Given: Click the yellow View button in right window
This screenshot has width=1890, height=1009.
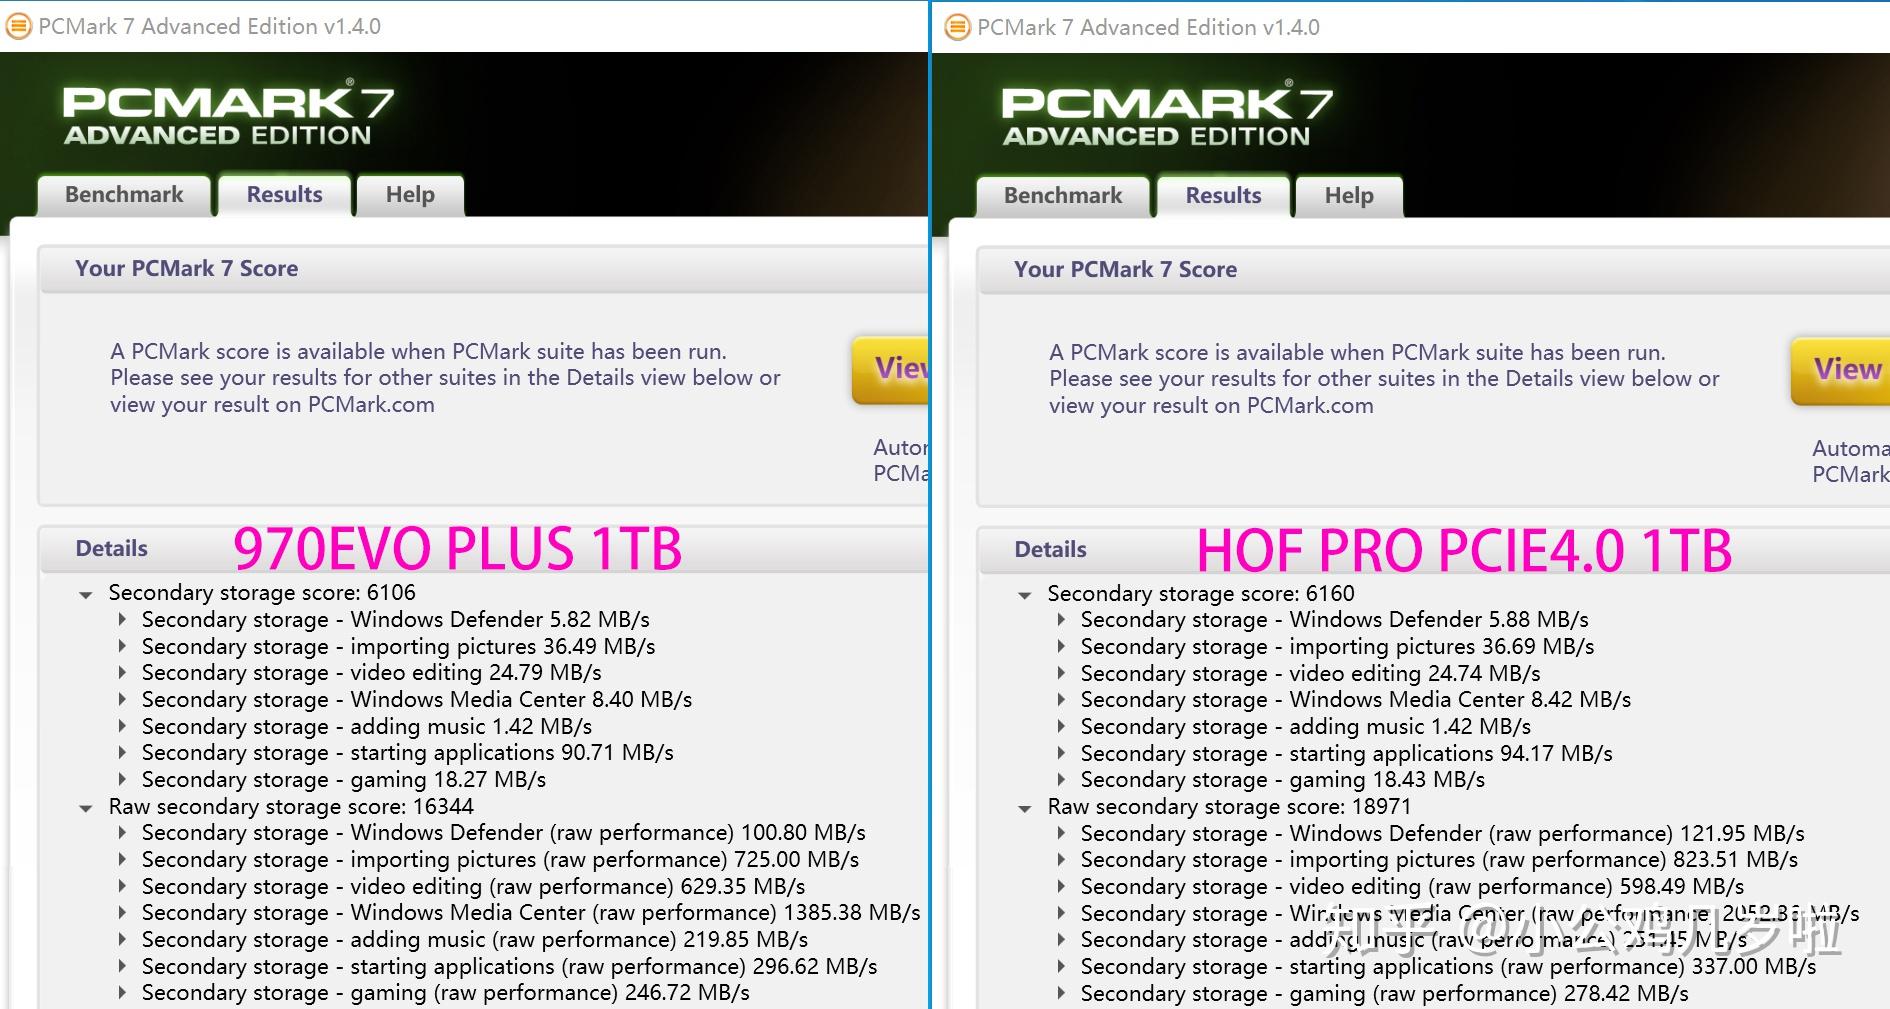Looking at the screenshot, I should point(1846,370).
